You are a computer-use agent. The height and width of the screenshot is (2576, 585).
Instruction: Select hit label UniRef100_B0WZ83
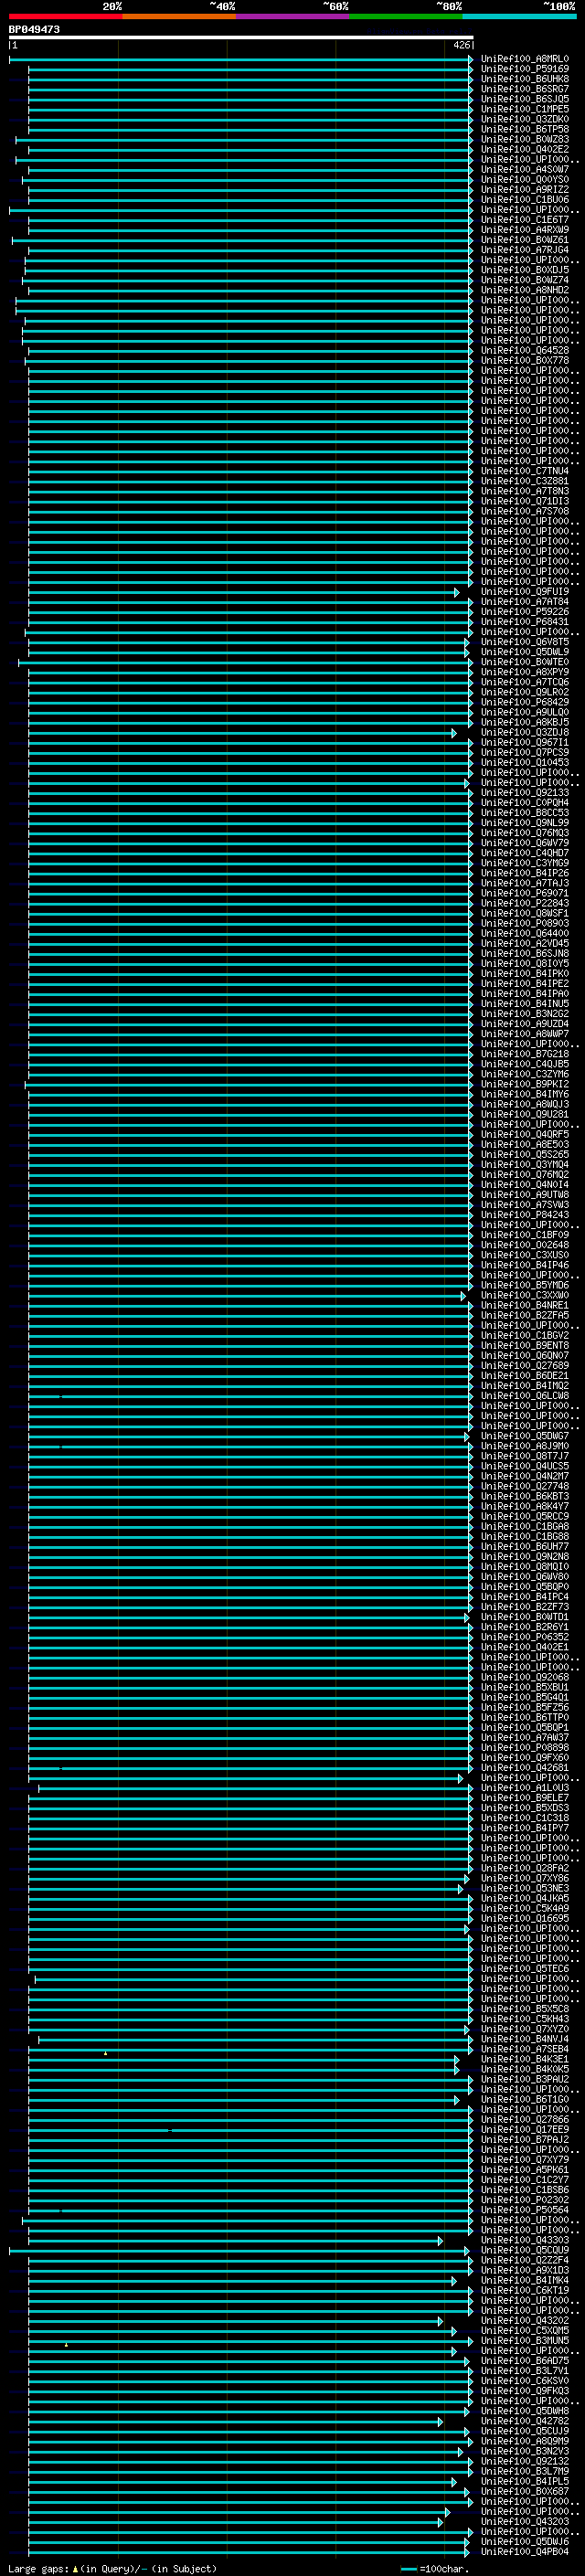pos(524,139)
